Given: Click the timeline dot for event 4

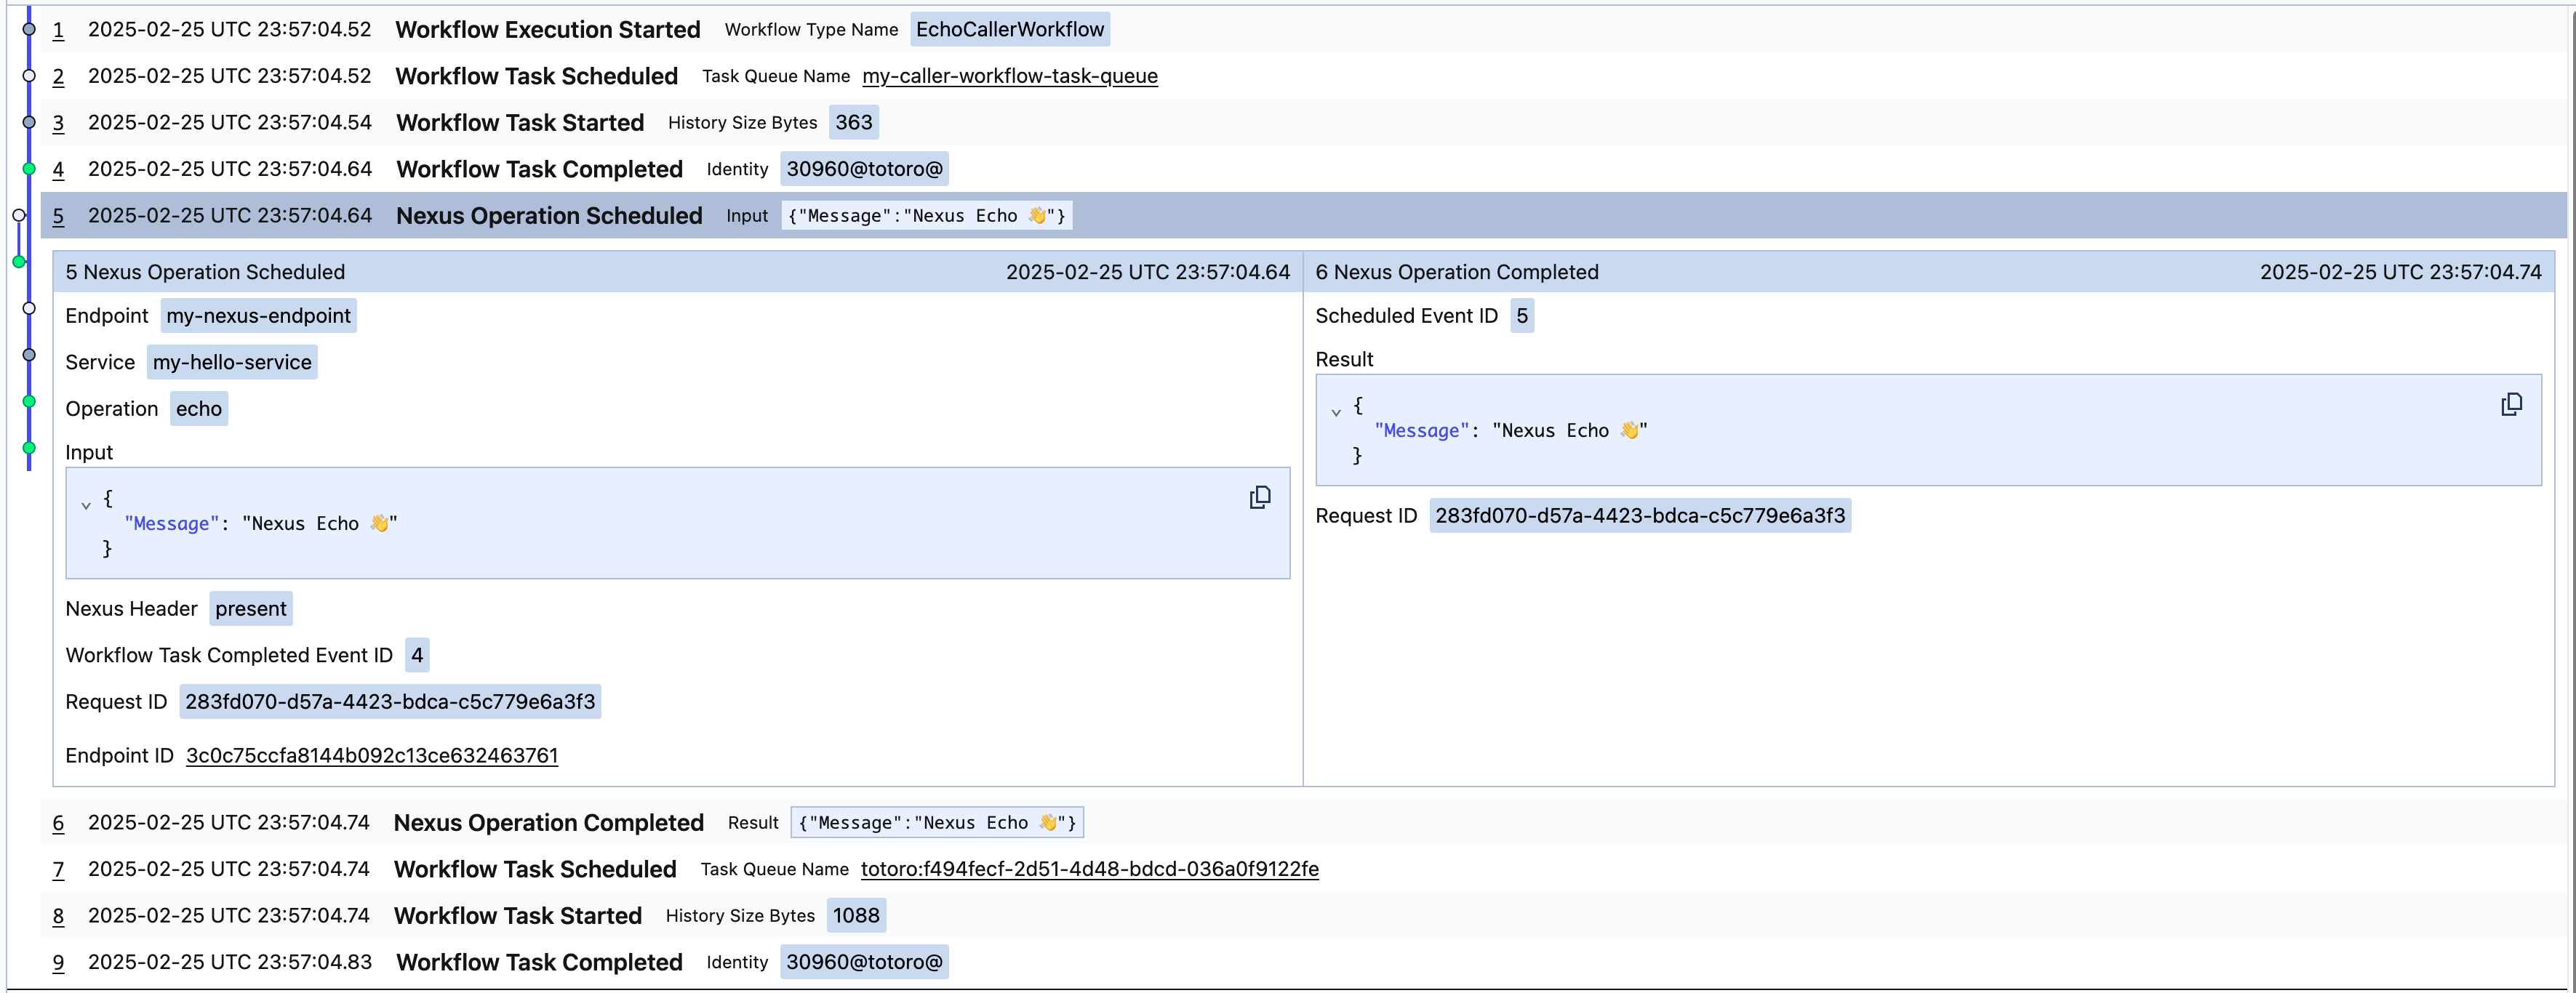Looking at the screenshot, I should [29, 169].
